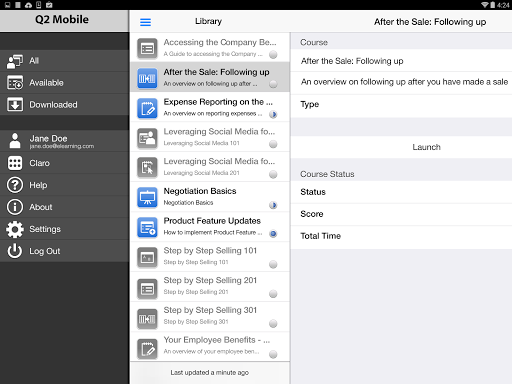Open the Downloaded courses icon
The width and height of the screenshot is (512, 384).
pos(15,105)
